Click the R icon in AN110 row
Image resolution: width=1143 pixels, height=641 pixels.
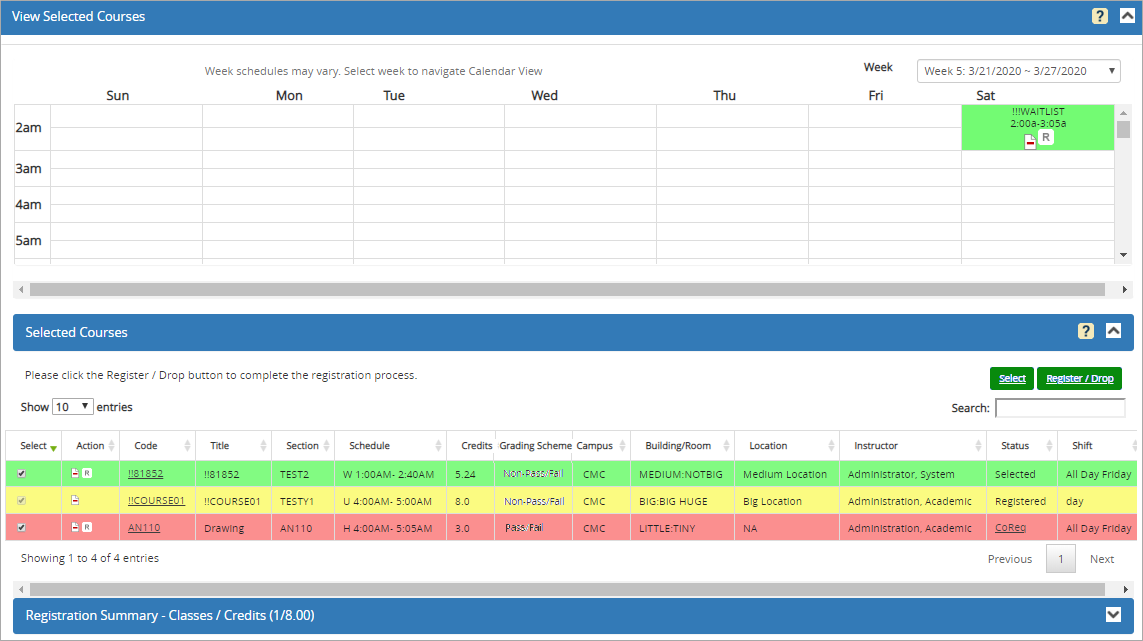[x=87, y=528]
